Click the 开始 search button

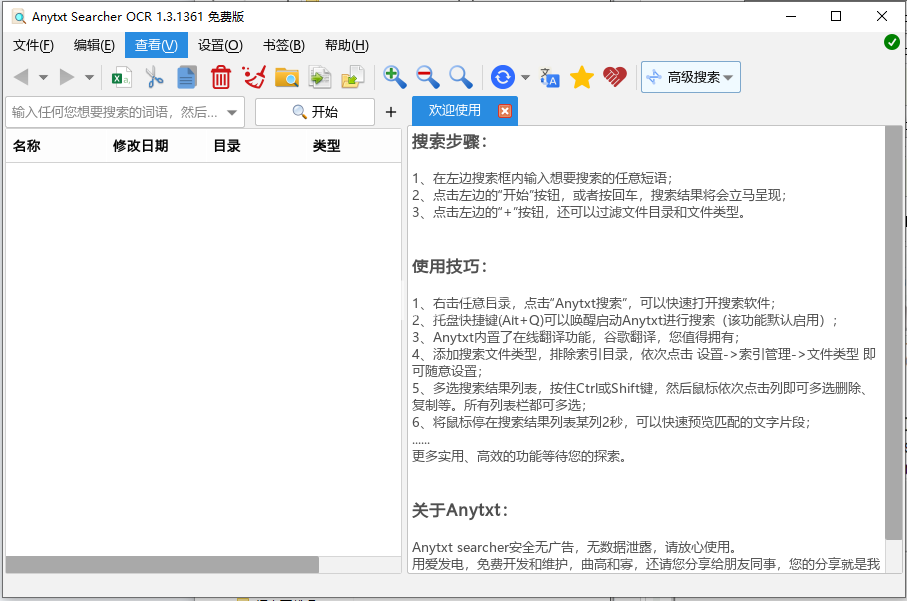click(315, 112)
